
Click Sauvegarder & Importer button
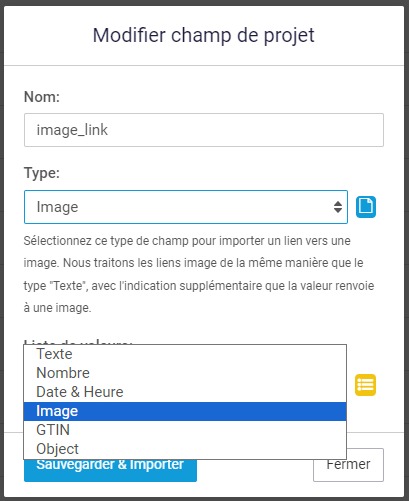coord(110,470)
